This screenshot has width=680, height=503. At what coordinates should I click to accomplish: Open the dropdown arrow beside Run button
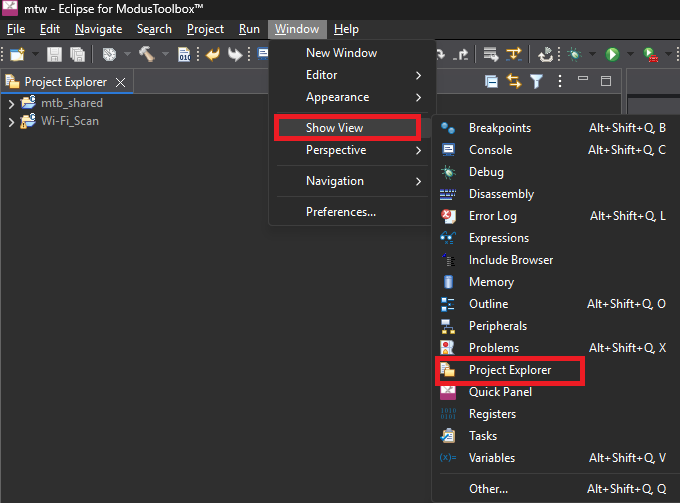coord(629,54)
